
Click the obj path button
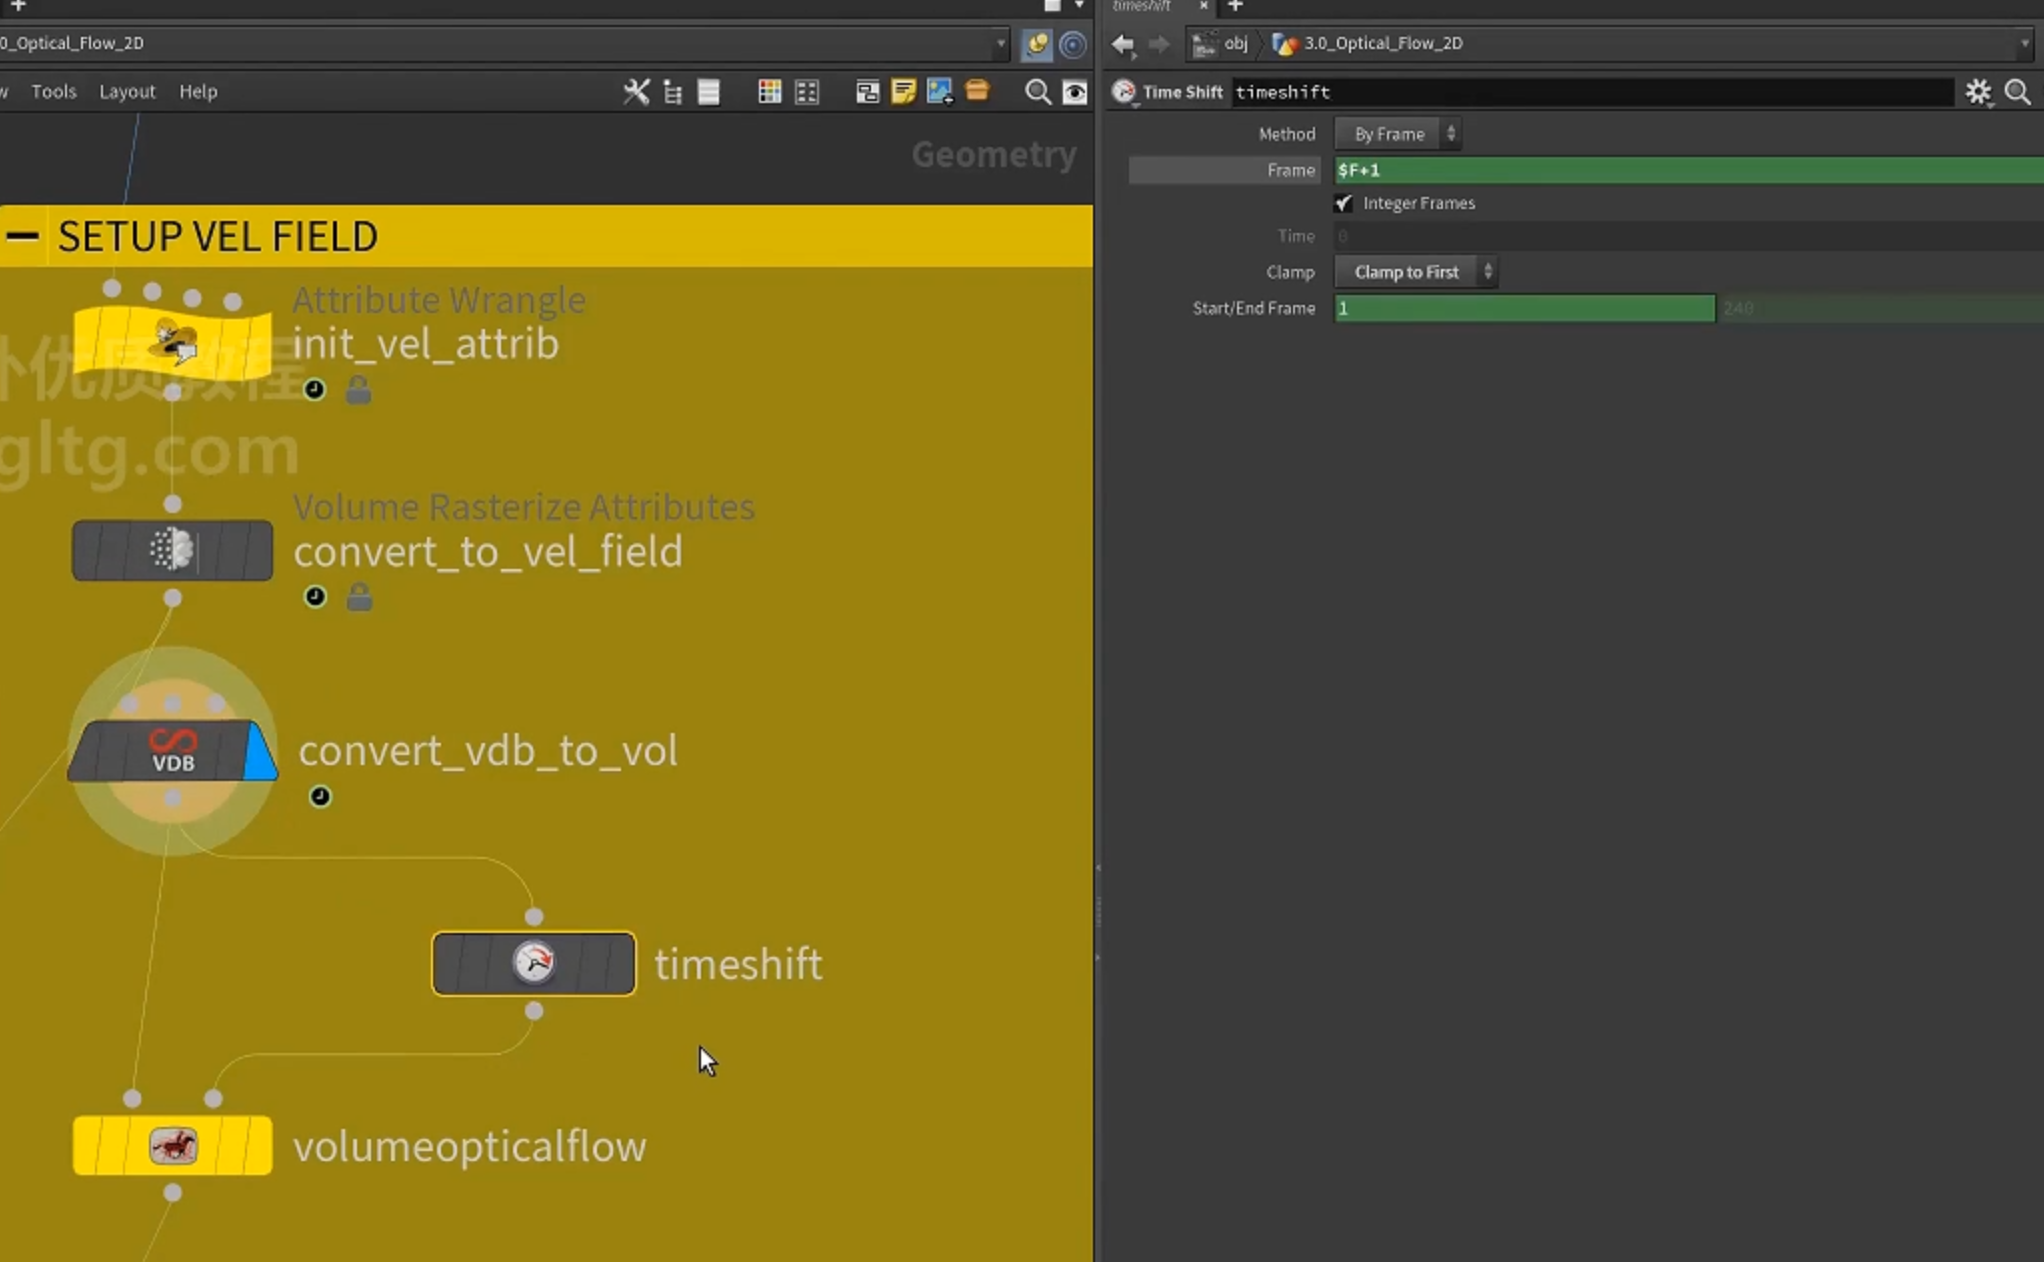1222,43
